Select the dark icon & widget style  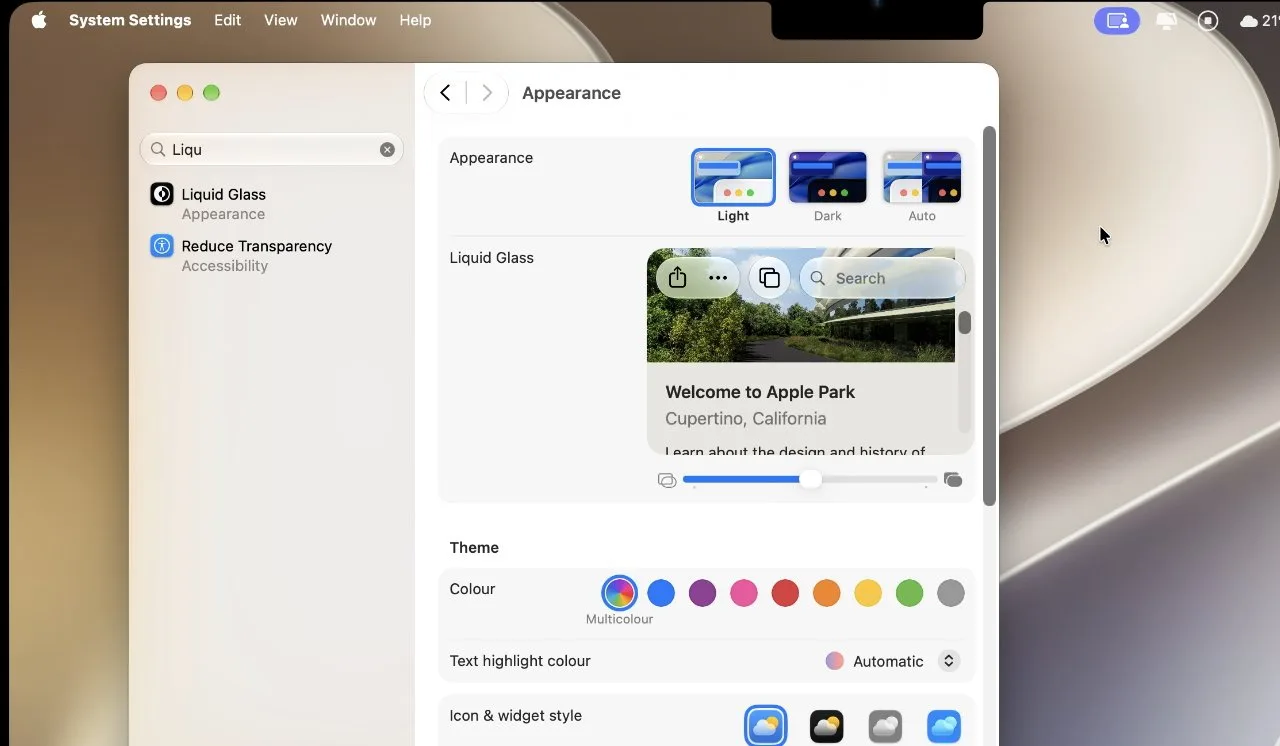tap(826, 726)
